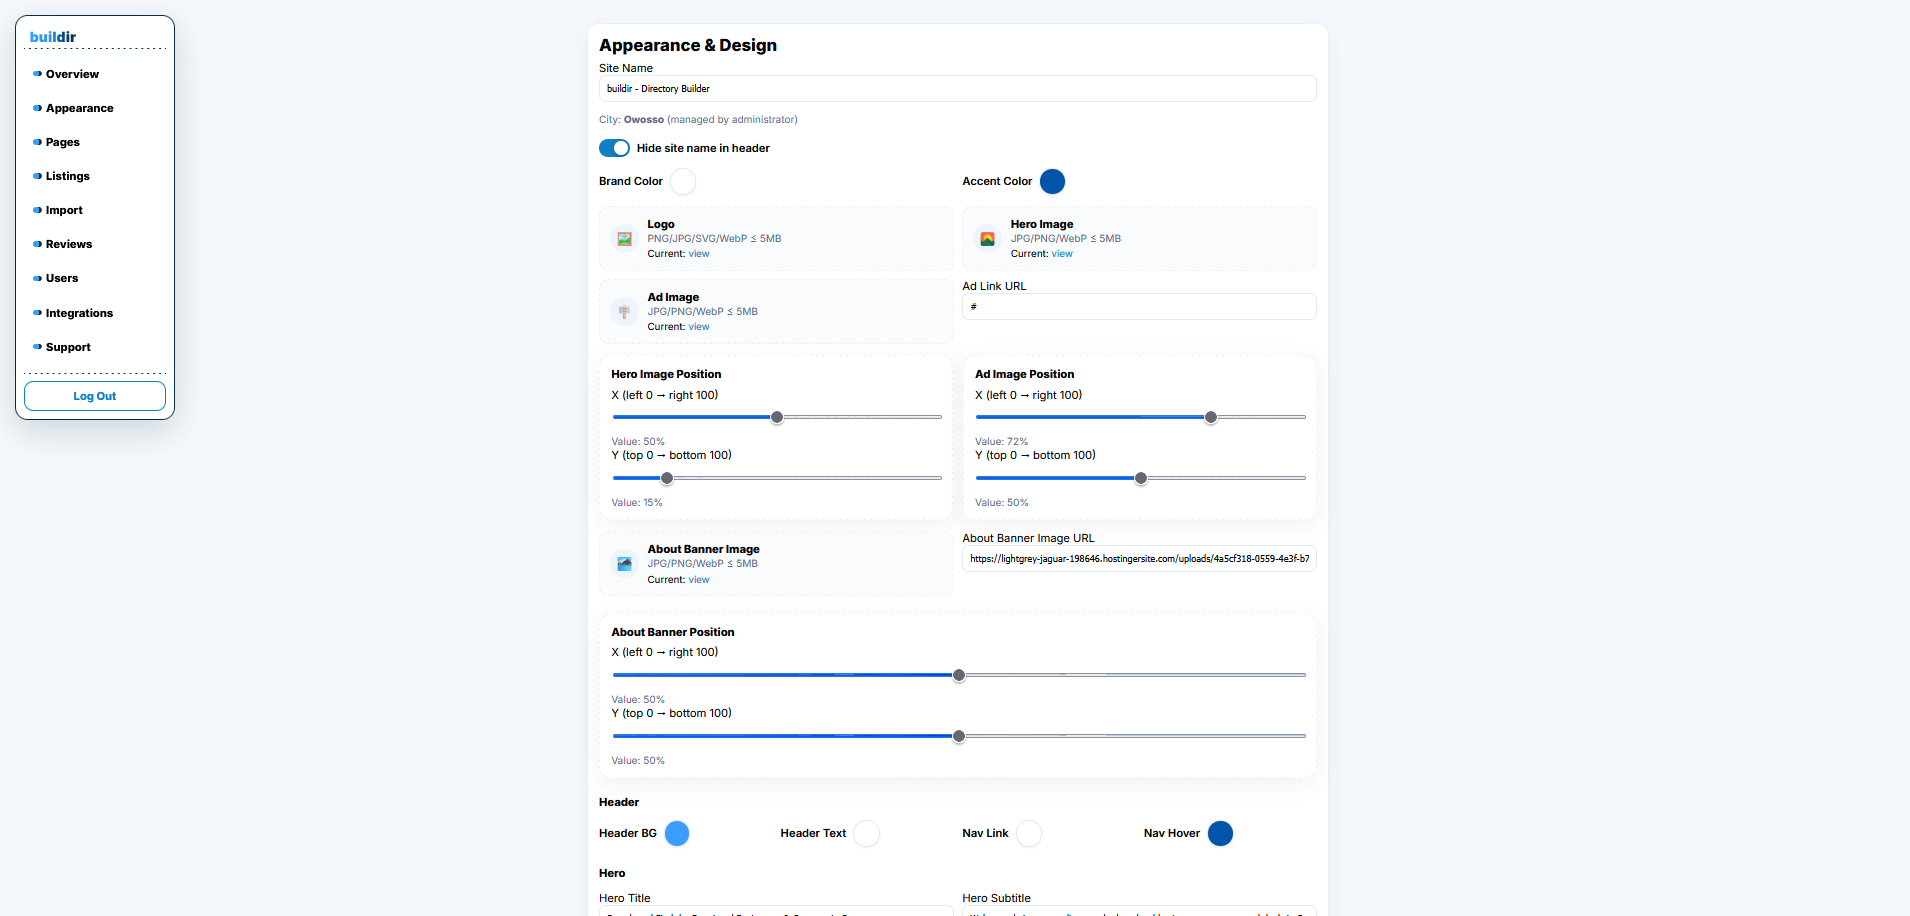Click the About Banner Image URL field

click(x=1138, y=559)
